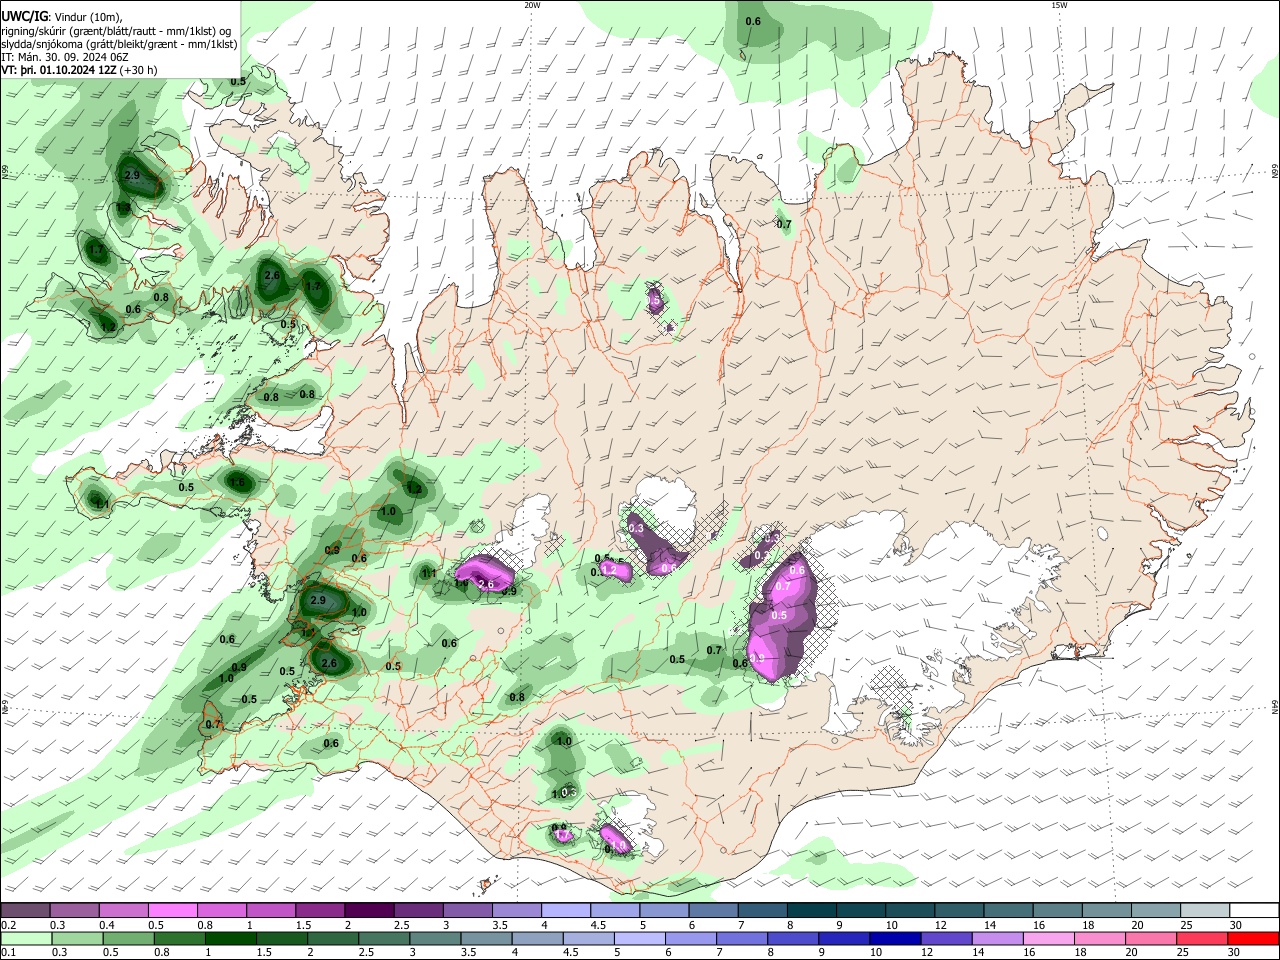Click the 'rigning/skúrir (grænt/blátt/rautt' header line

116,31
